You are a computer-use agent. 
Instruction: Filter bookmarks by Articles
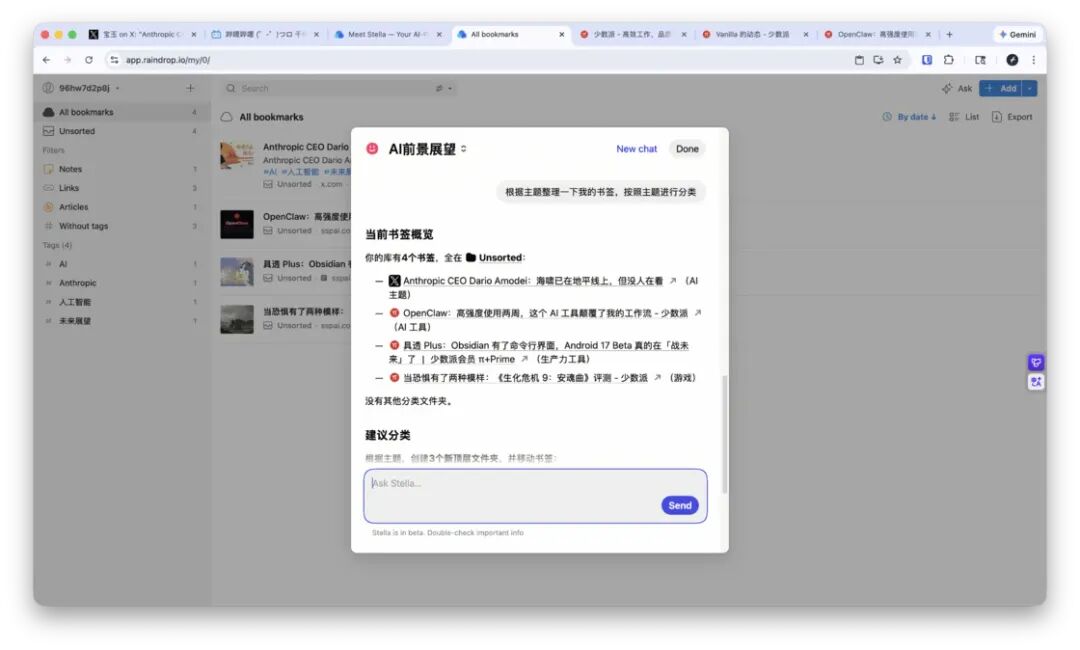tap(121, 207)
